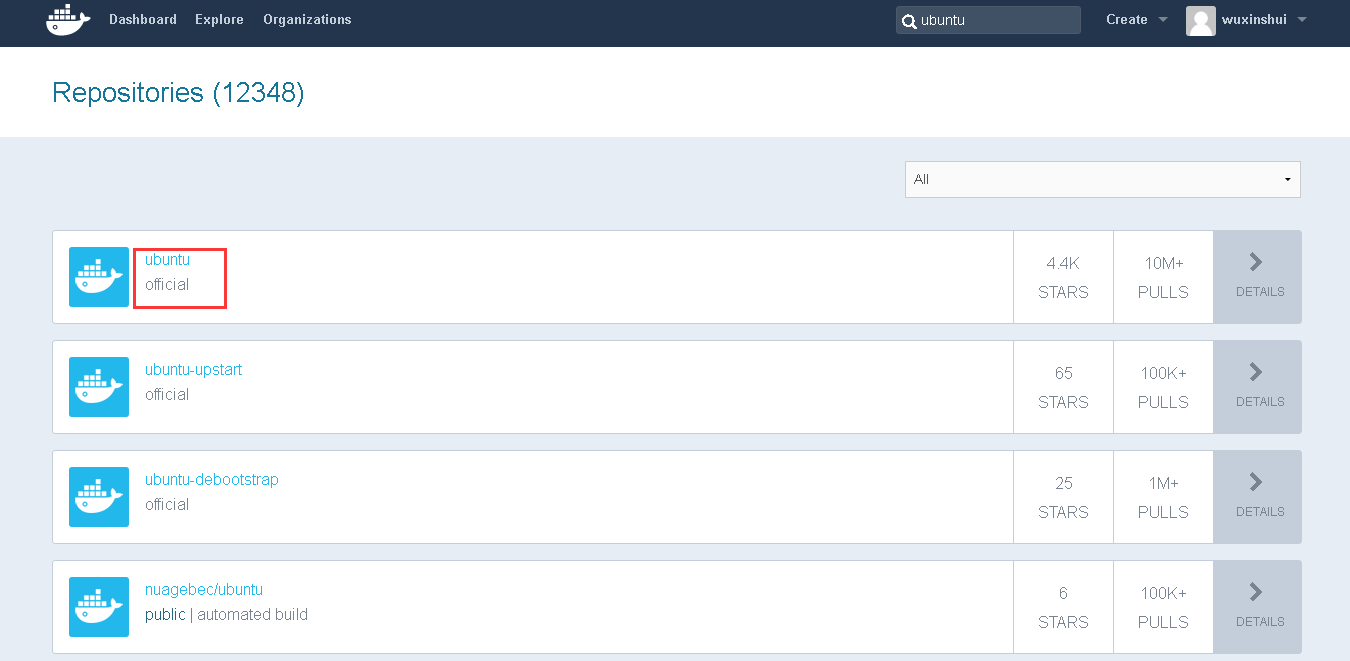This screenshot has height=661, width=1350.
Task: Open Organizations in the navbar
Action: pos(307,19)
